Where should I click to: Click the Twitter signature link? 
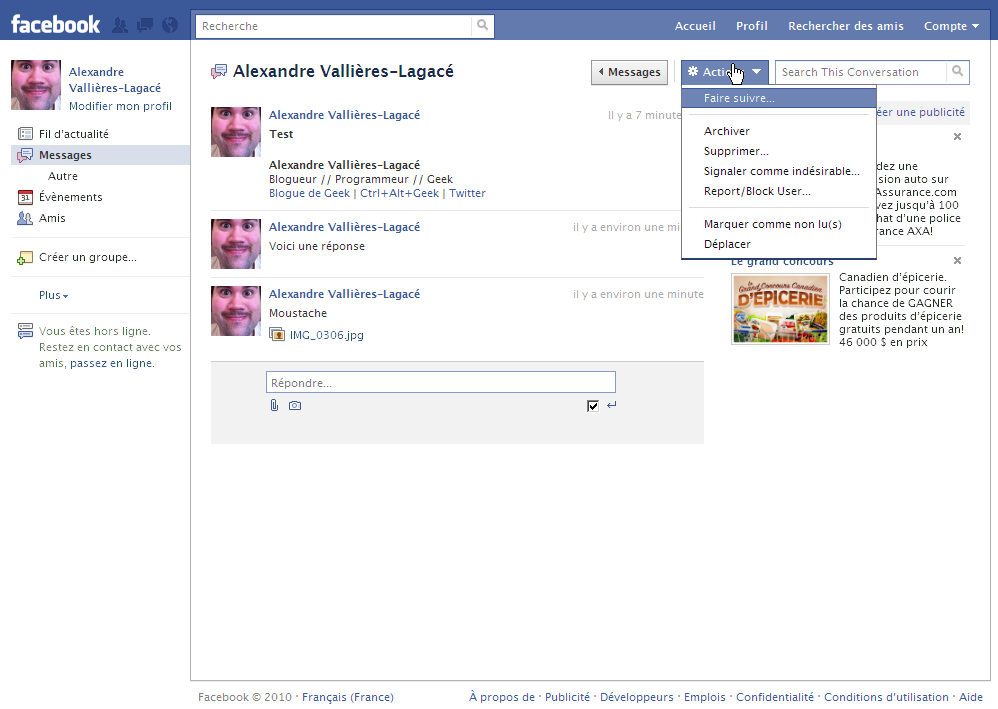pos(467,193)
